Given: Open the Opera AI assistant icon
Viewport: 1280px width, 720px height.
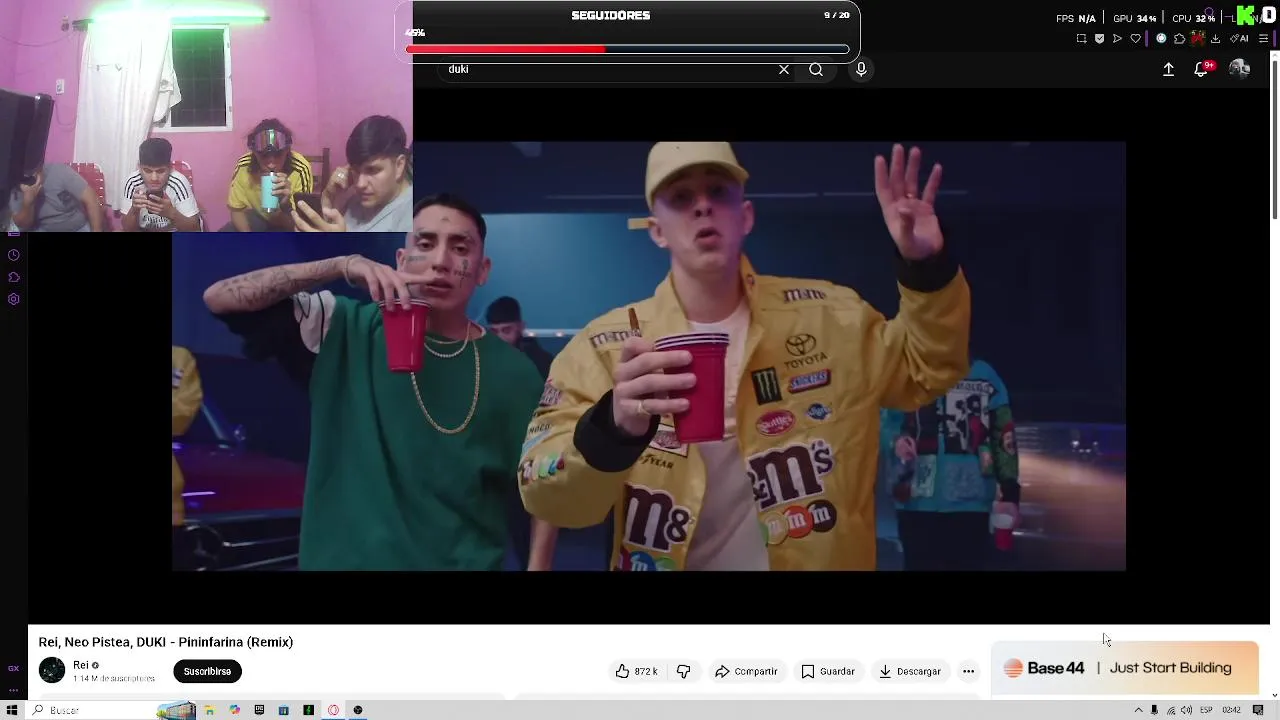Looking at the screenshot, I should point(1239,38).
